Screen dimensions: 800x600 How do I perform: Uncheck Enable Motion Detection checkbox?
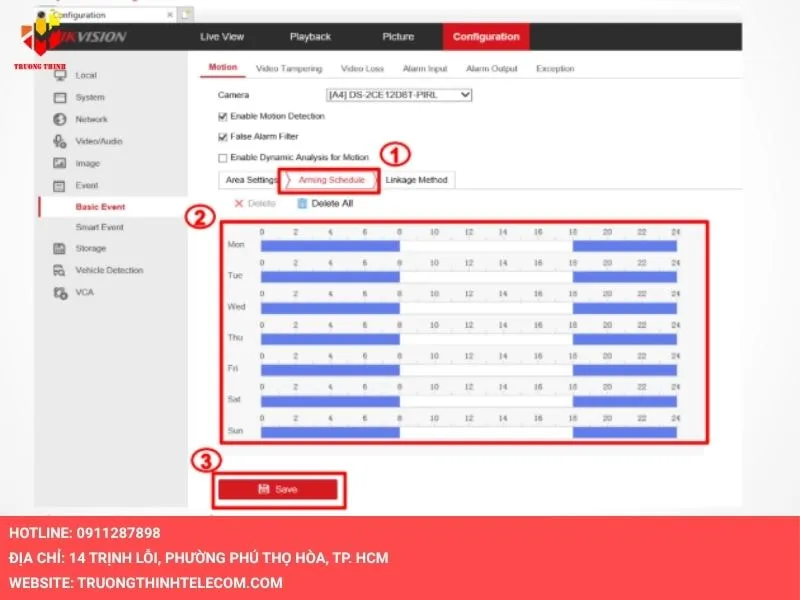pos(222,116)
